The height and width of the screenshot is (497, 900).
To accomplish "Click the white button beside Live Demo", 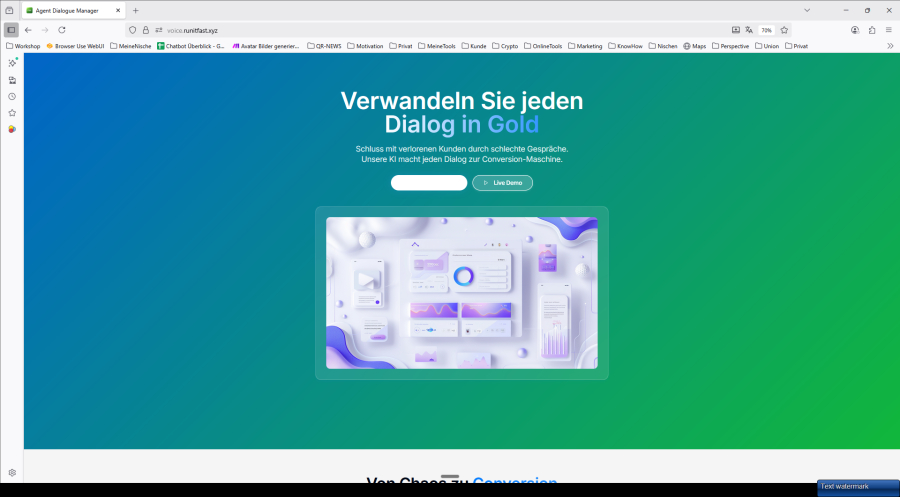I will tap(429, 183).
